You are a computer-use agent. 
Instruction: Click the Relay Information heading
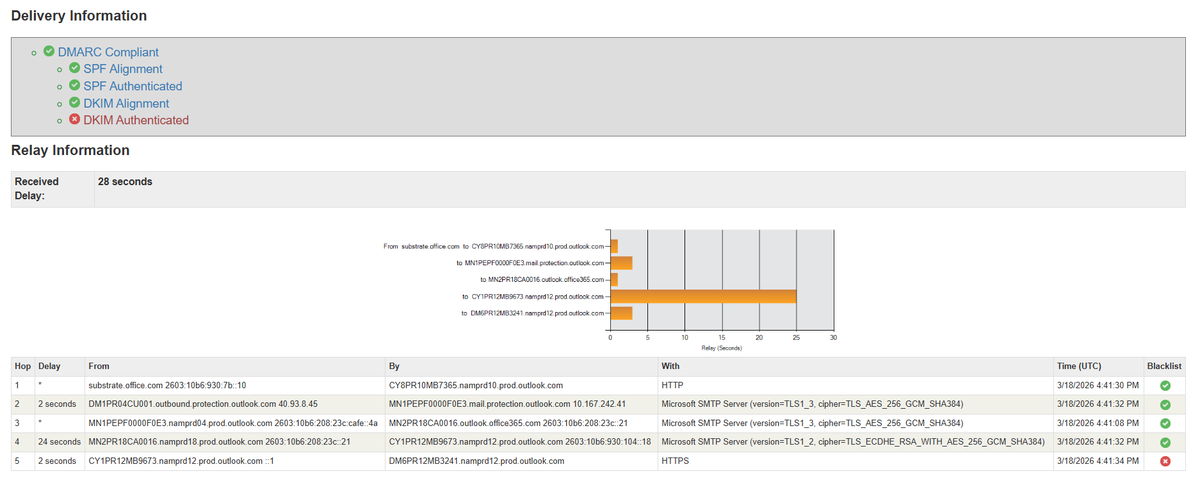pyautogui.click(x=70, y=150)
